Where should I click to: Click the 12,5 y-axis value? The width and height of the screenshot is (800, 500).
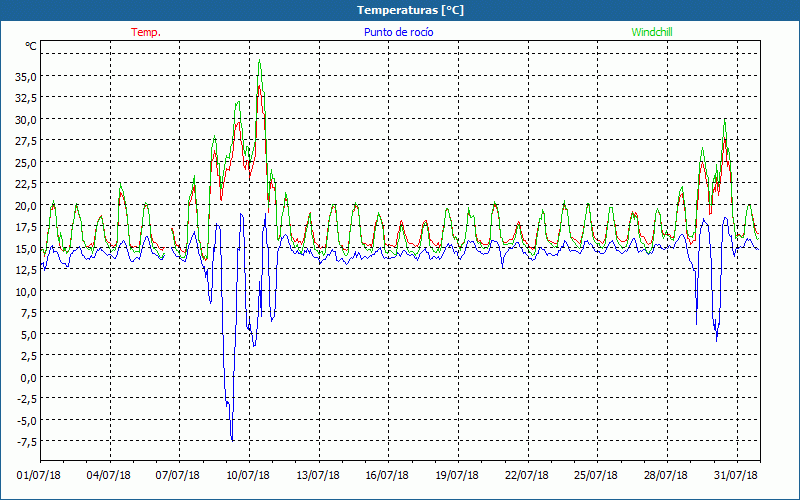click(26, 270)
